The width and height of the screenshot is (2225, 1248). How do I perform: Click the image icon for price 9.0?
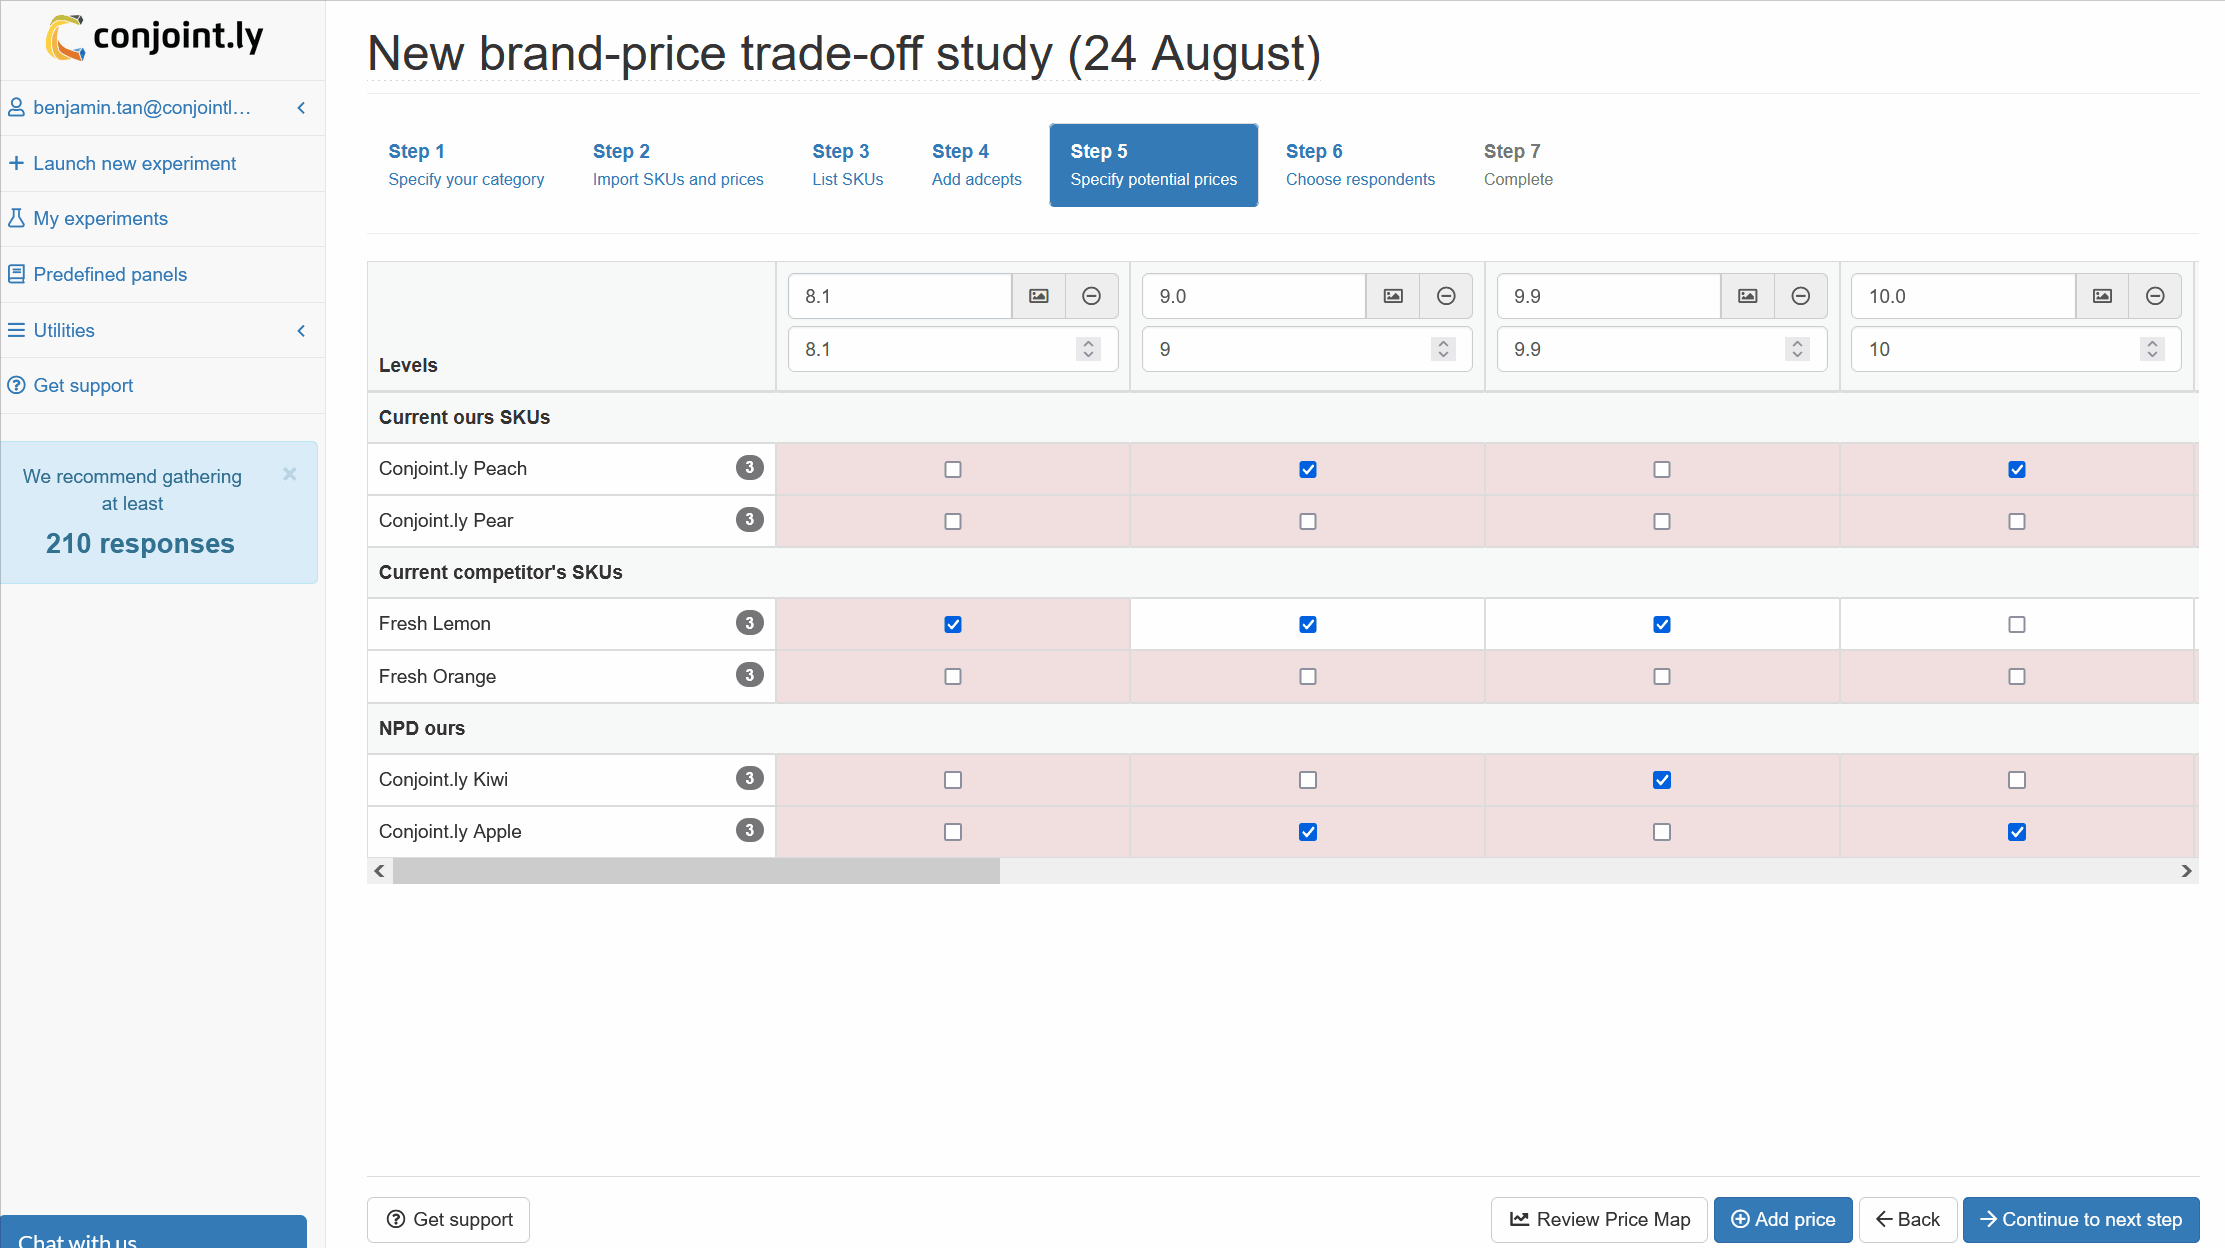click(x=1393, y=296)
